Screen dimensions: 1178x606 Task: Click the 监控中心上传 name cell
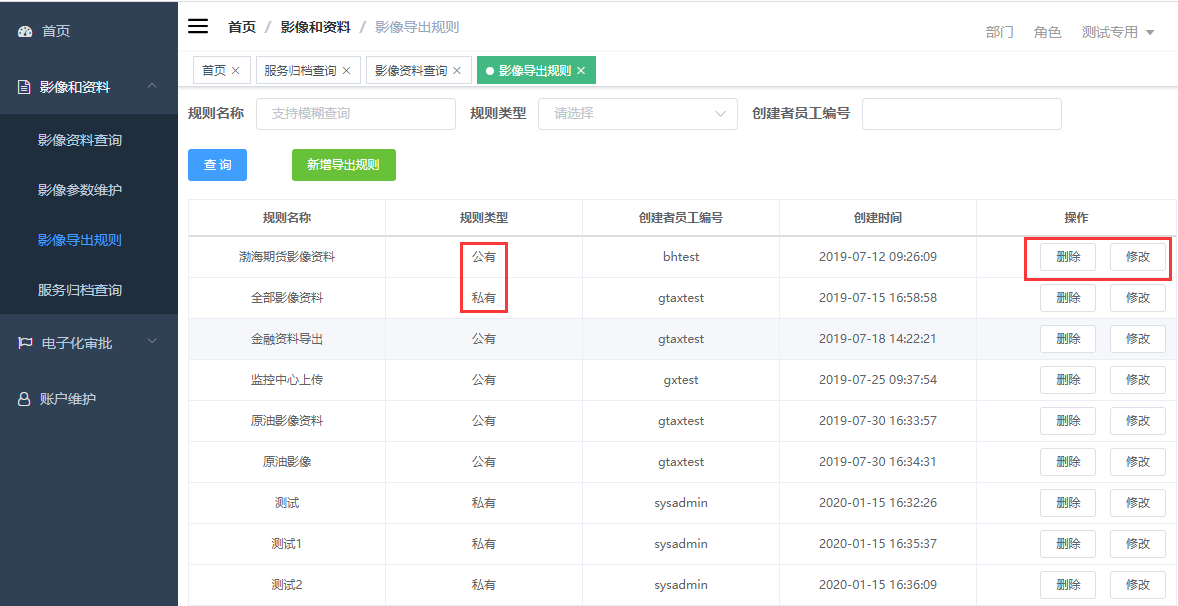pos(287,380)
